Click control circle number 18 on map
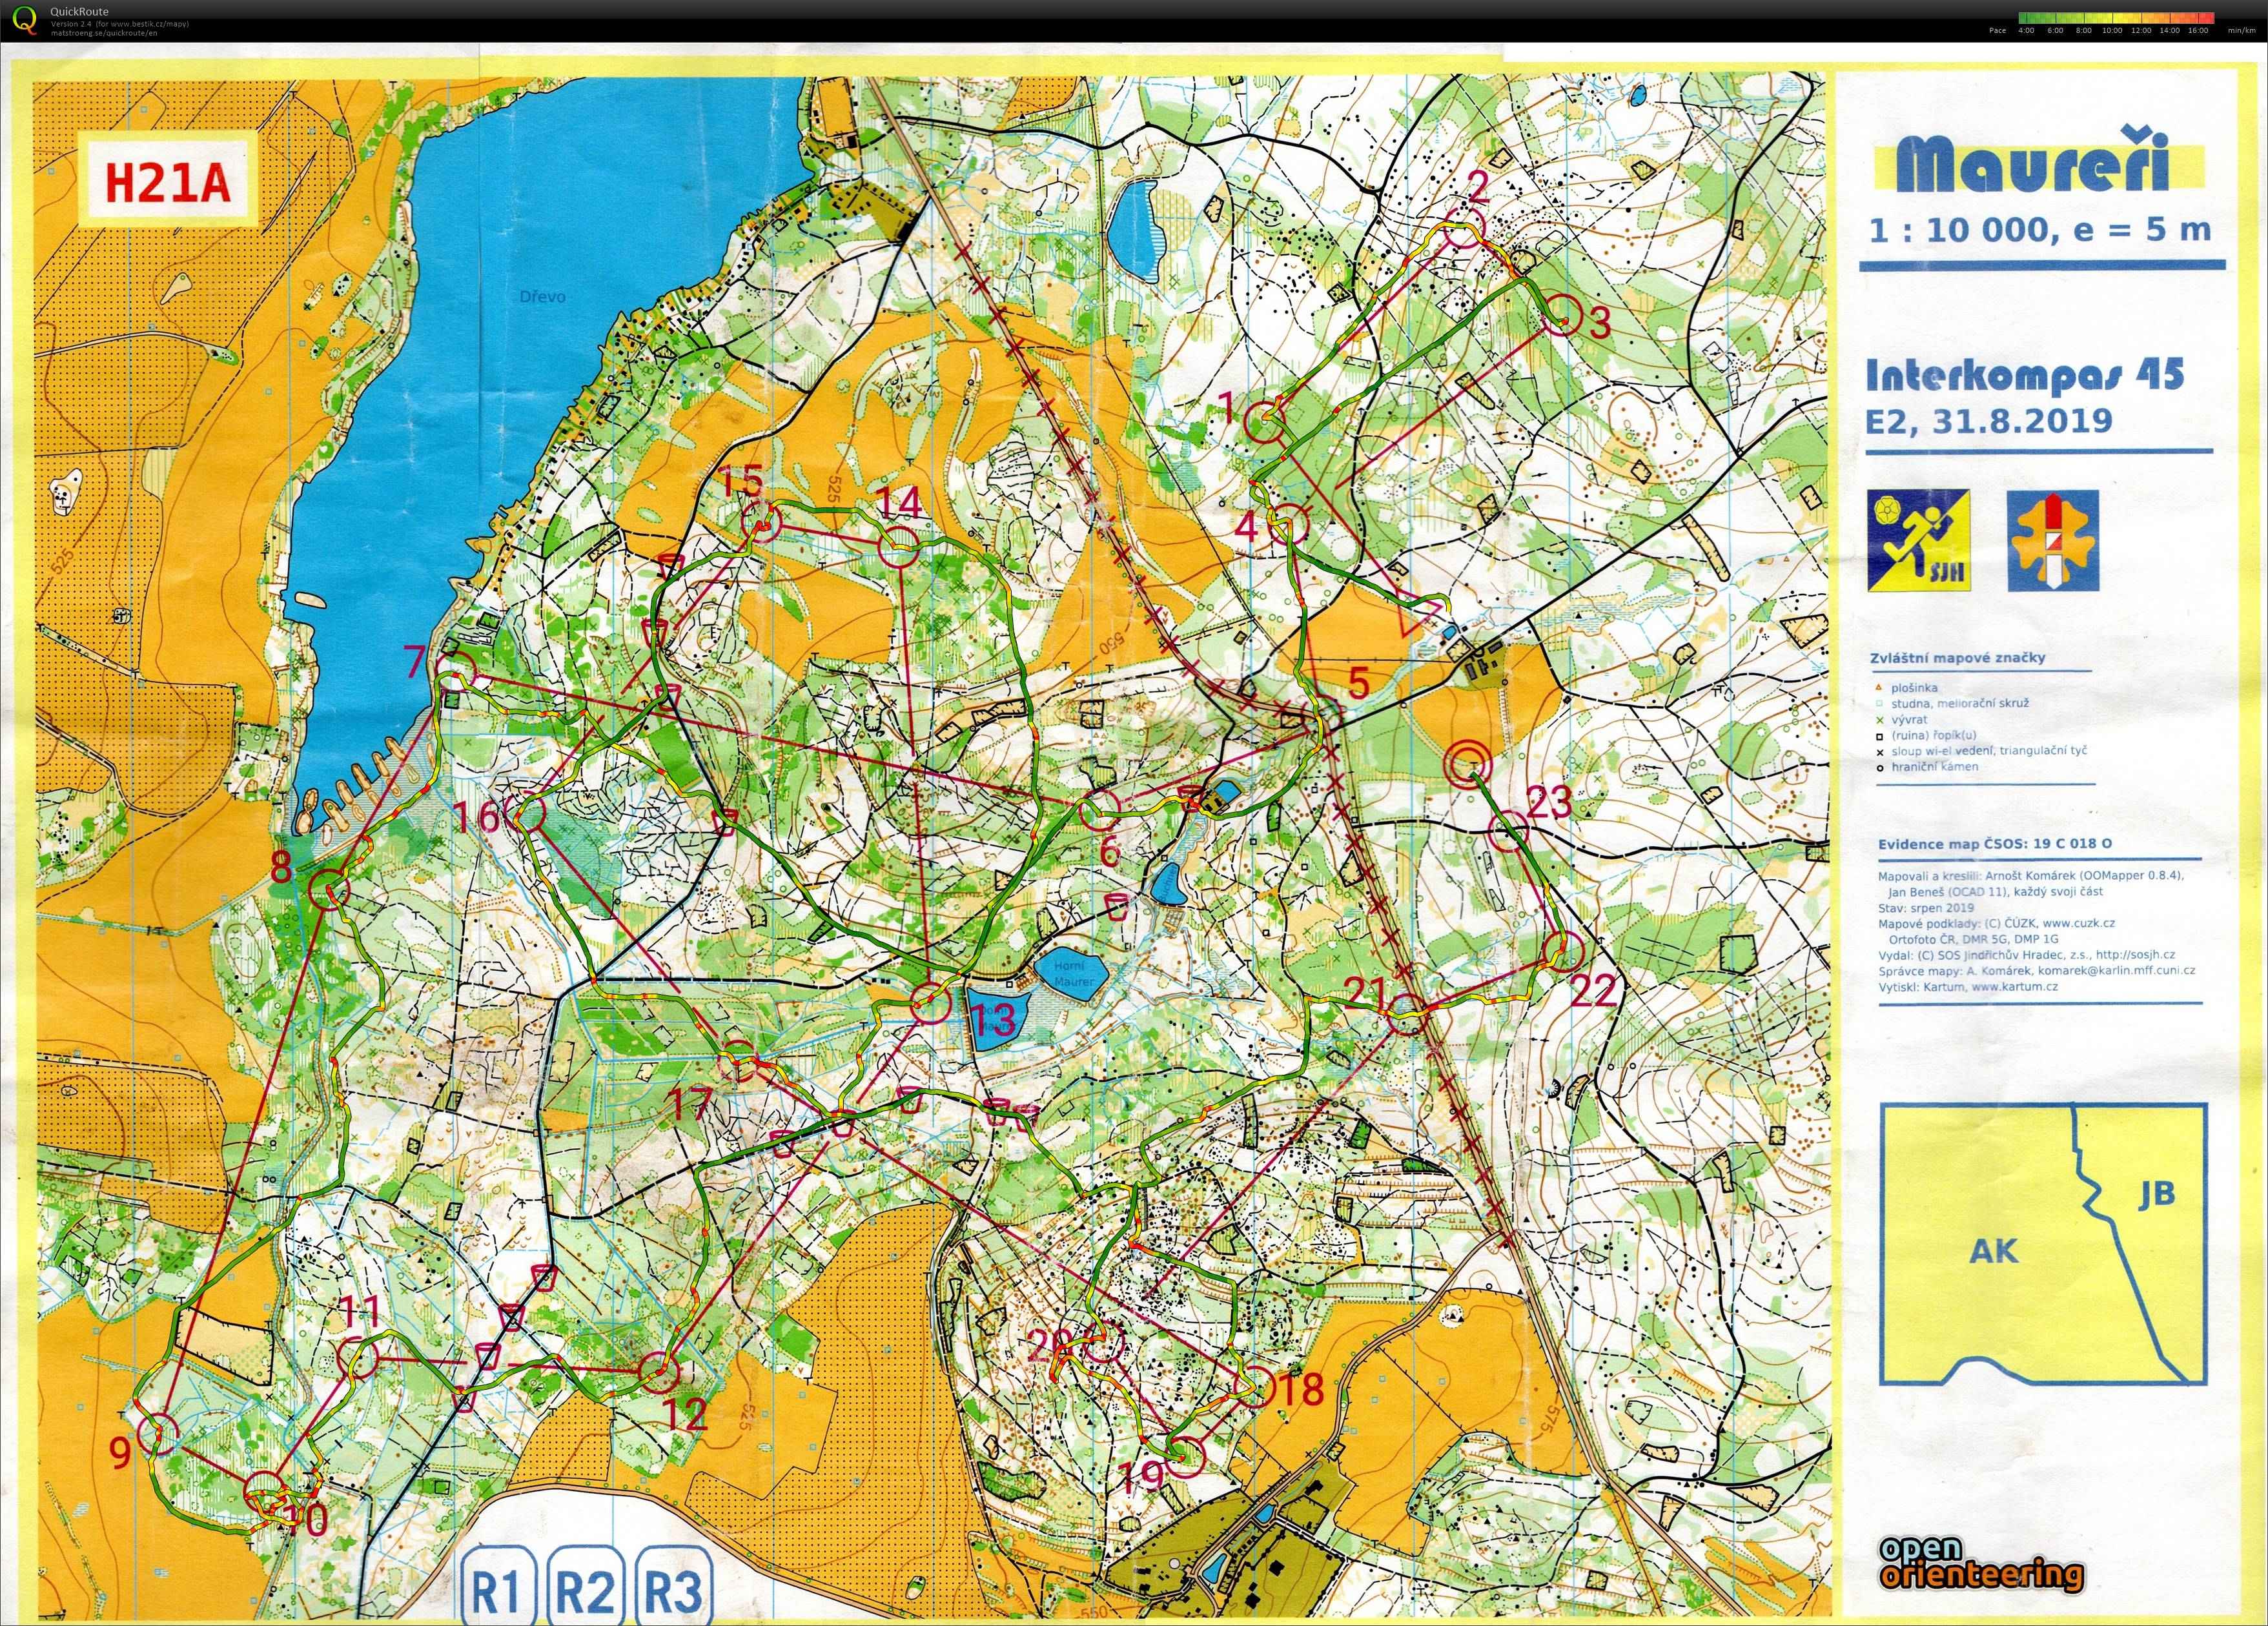 point(1256,1389)
